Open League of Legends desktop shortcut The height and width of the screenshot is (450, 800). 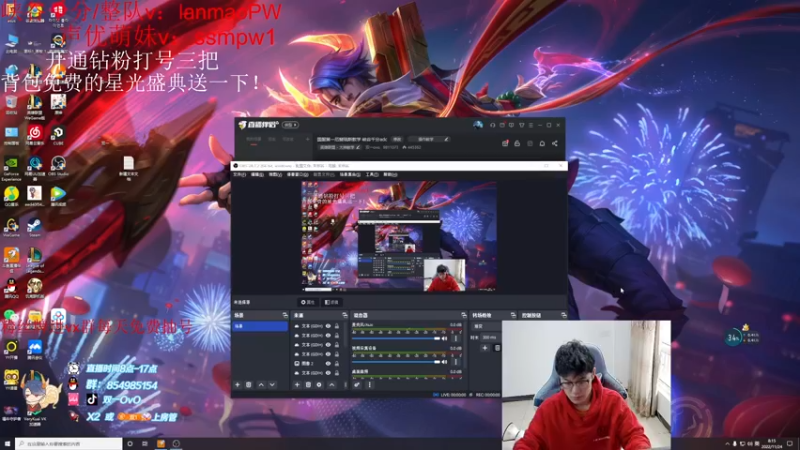(x=34, y=260)
